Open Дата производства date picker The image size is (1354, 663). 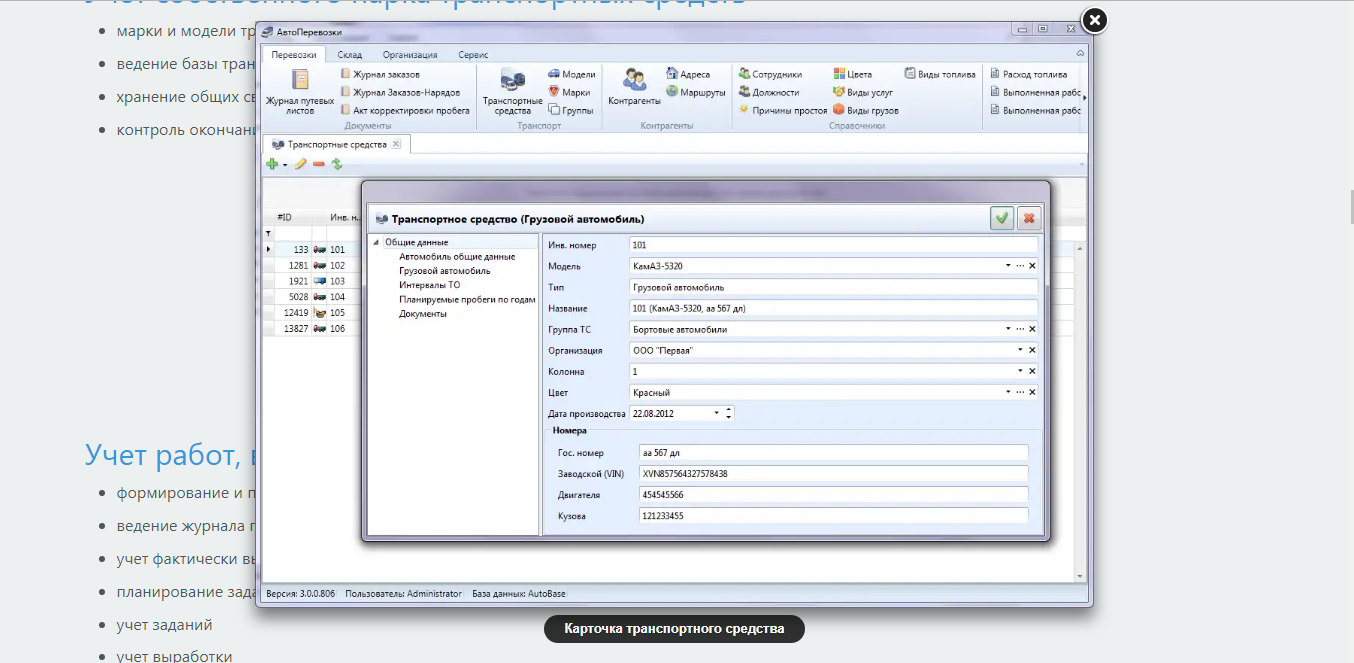pyautogui.click(x=716, y=413)
